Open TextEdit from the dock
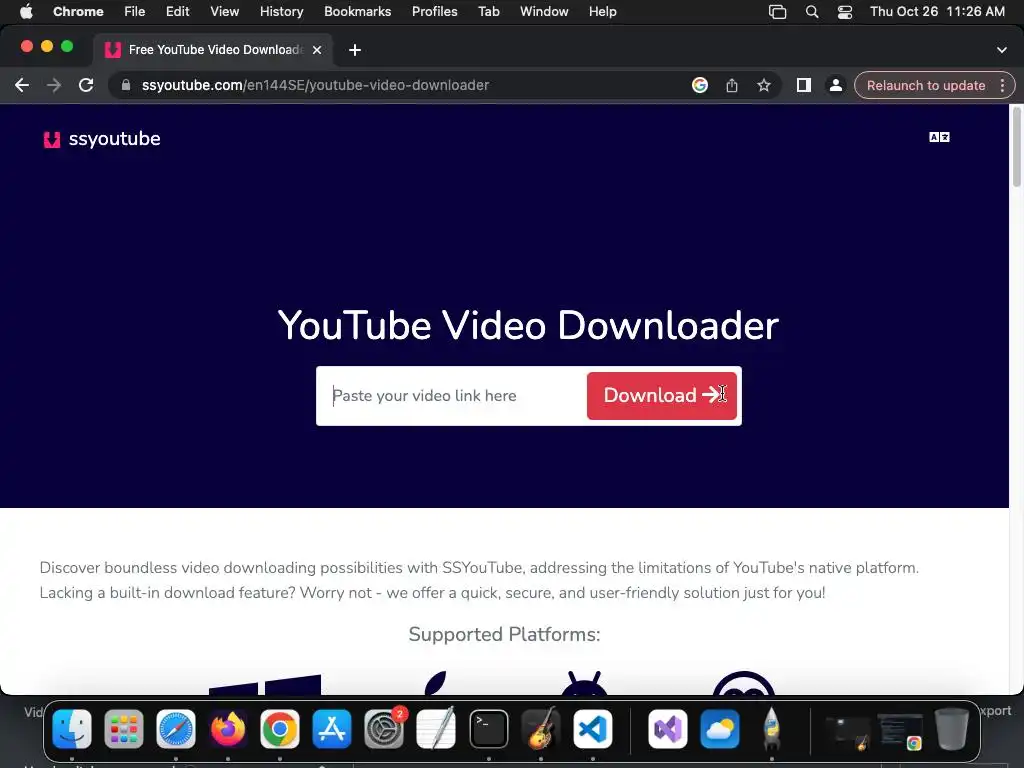Viewport: 1024px width, 768px height. tap(436, 729)
